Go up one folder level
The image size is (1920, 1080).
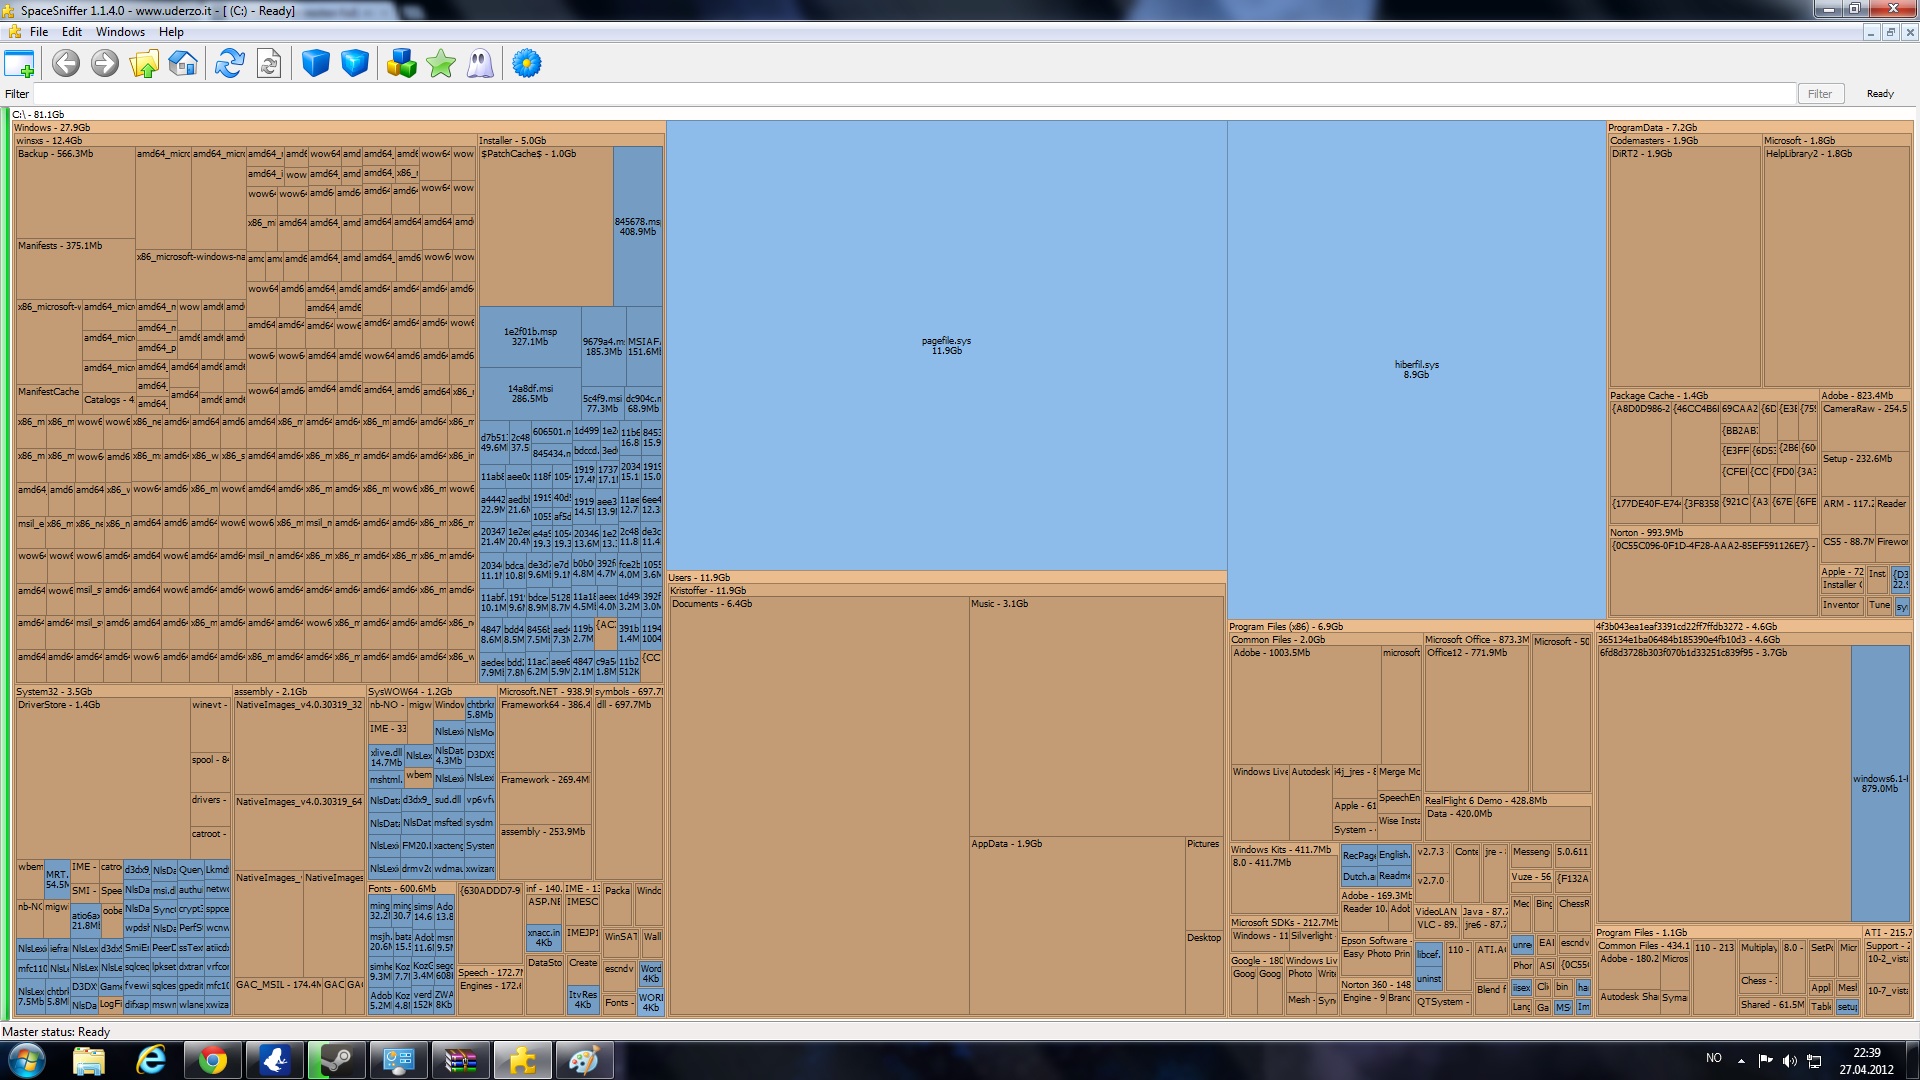[144, 64]
